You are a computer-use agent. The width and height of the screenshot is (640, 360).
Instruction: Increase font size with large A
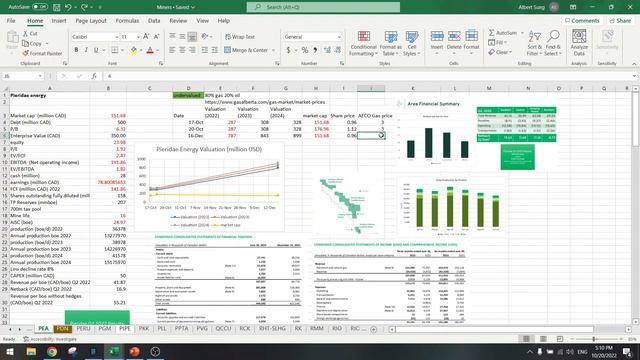(146, 37)
